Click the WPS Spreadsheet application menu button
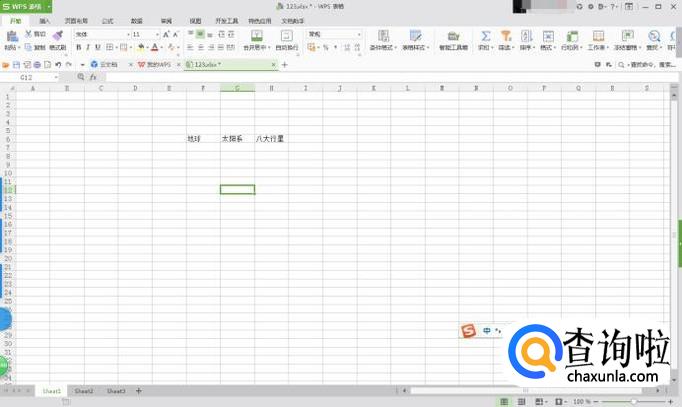 pyautogui.click(x=26, y=7)
